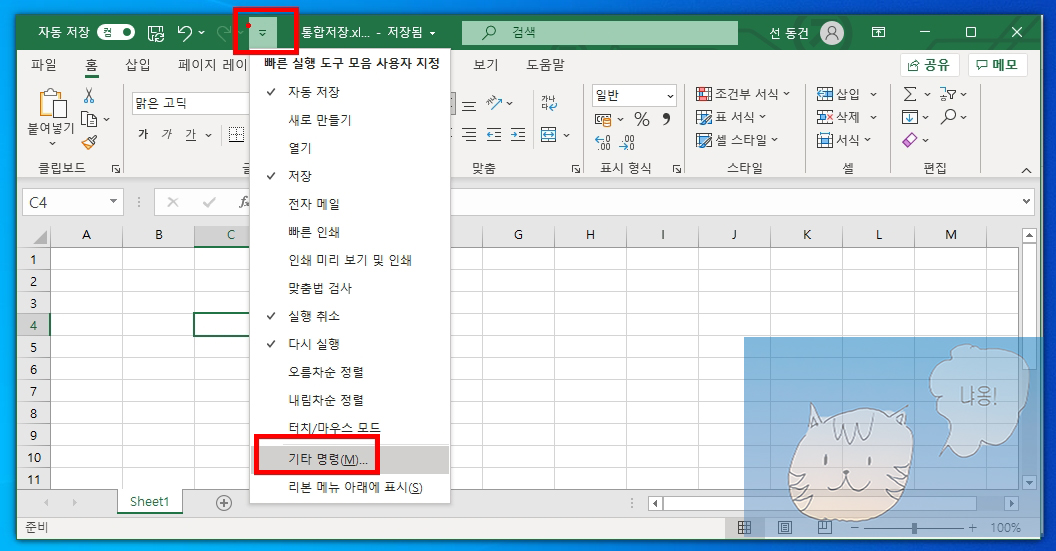Click the Decrease Decimal icon
The width and height of the screenshot is (1056, 551).
pos(627,142)
